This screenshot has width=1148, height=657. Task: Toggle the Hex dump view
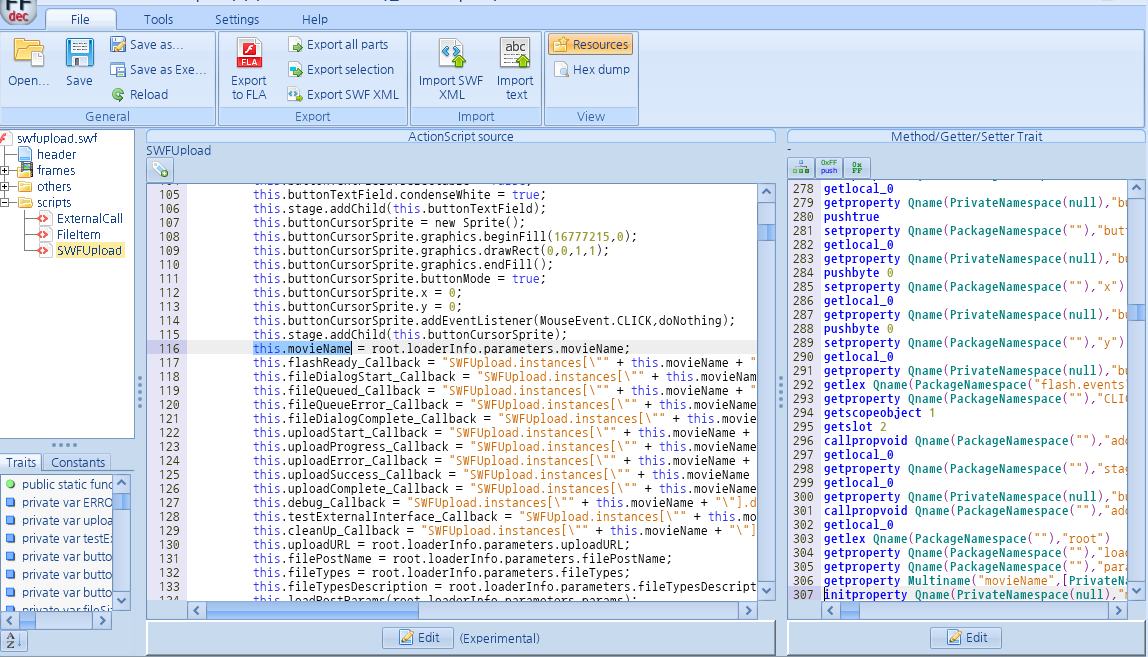[x=592, y=70]
